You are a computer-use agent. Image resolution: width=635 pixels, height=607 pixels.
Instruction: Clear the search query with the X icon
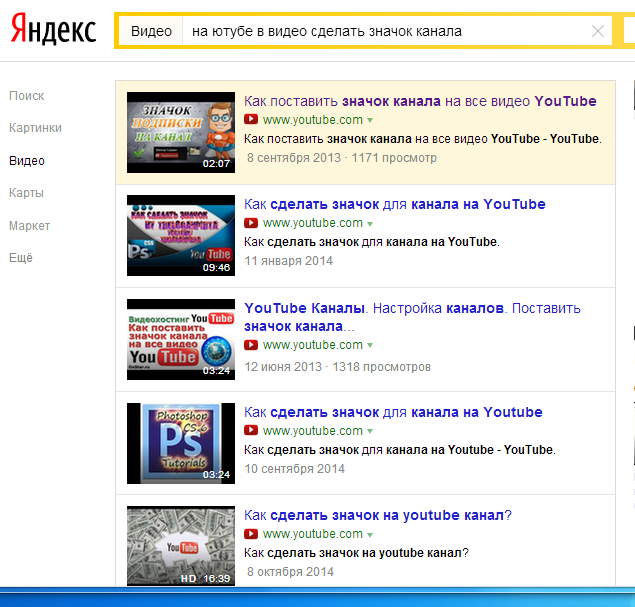[x=598, y=31]
